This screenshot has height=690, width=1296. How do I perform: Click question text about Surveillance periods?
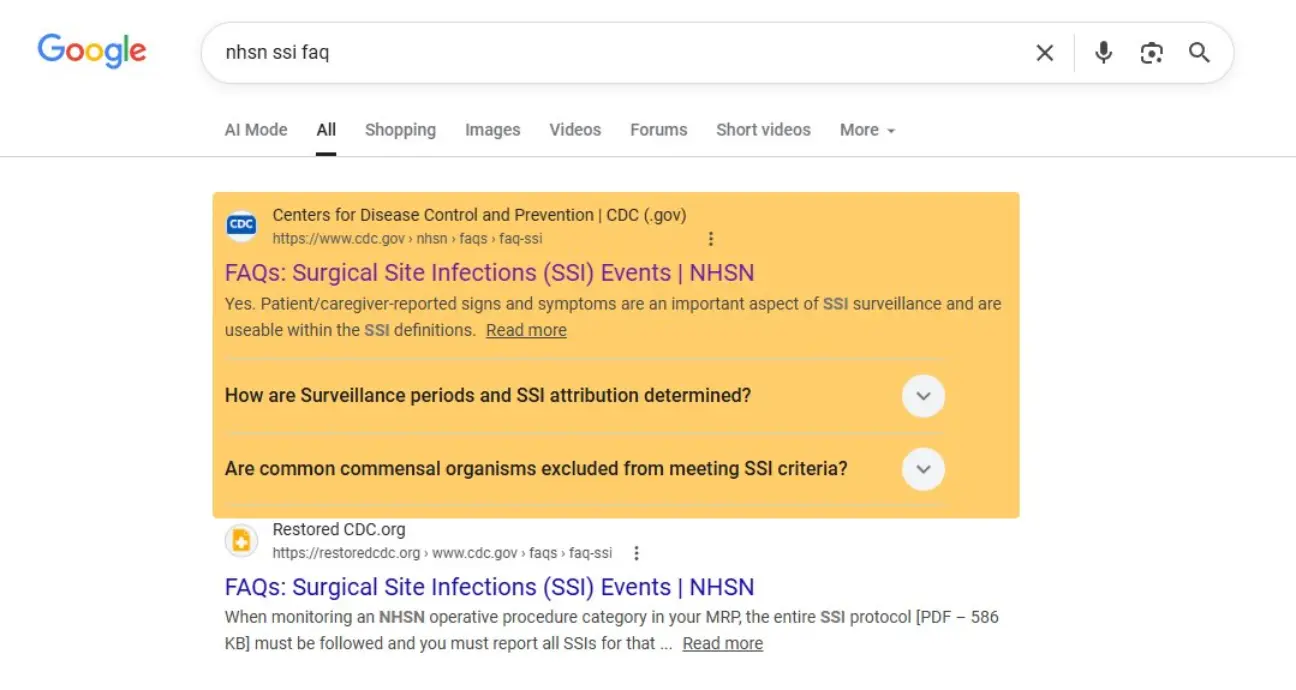click(x=488, y=396)
